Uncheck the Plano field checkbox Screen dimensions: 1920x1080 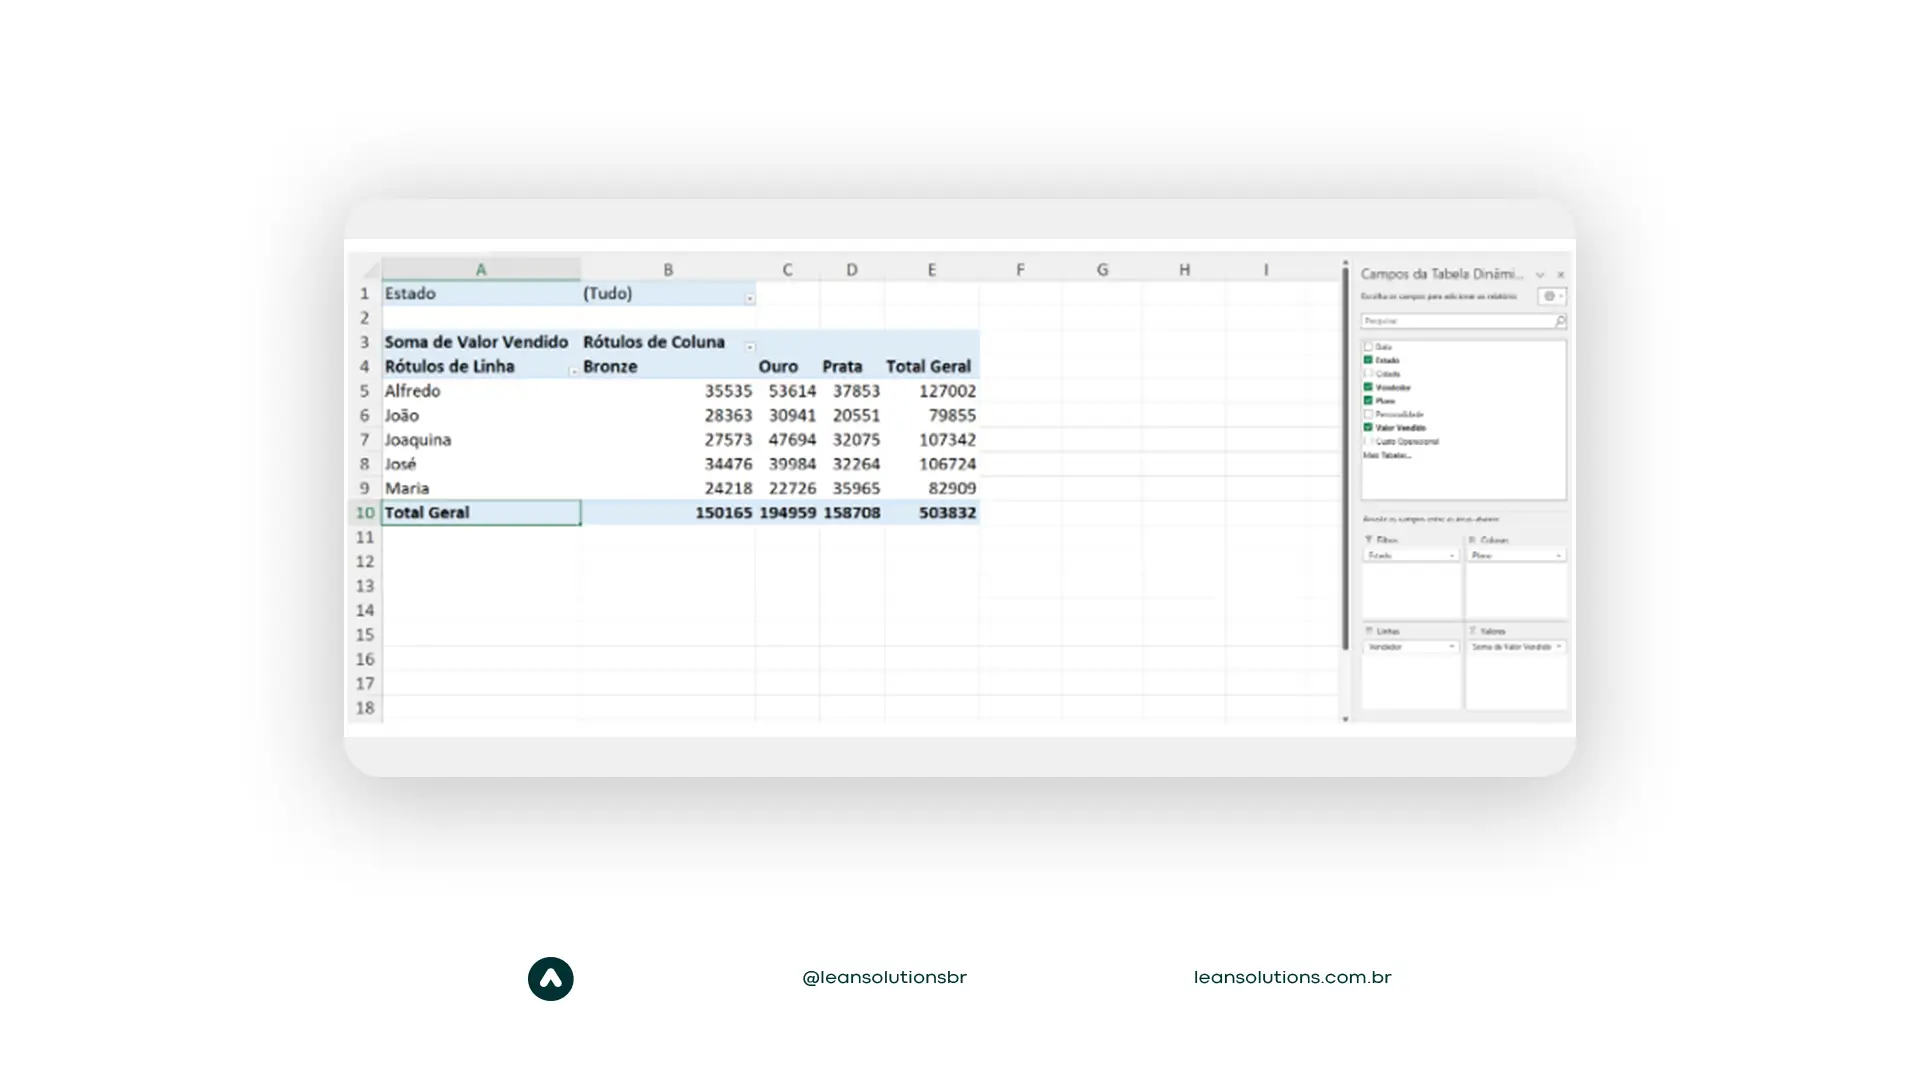point(1368,400)
